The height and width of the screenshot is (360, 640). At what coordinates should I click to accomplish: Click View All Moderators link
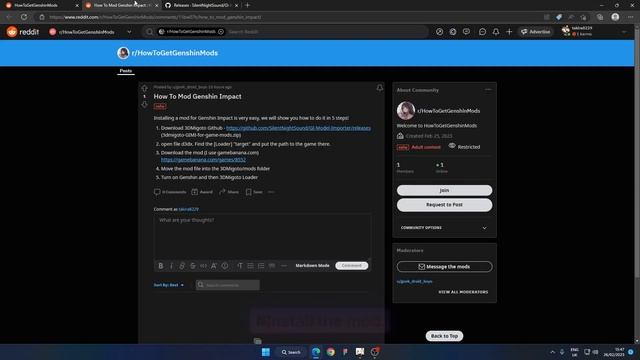tap(463, 292)
